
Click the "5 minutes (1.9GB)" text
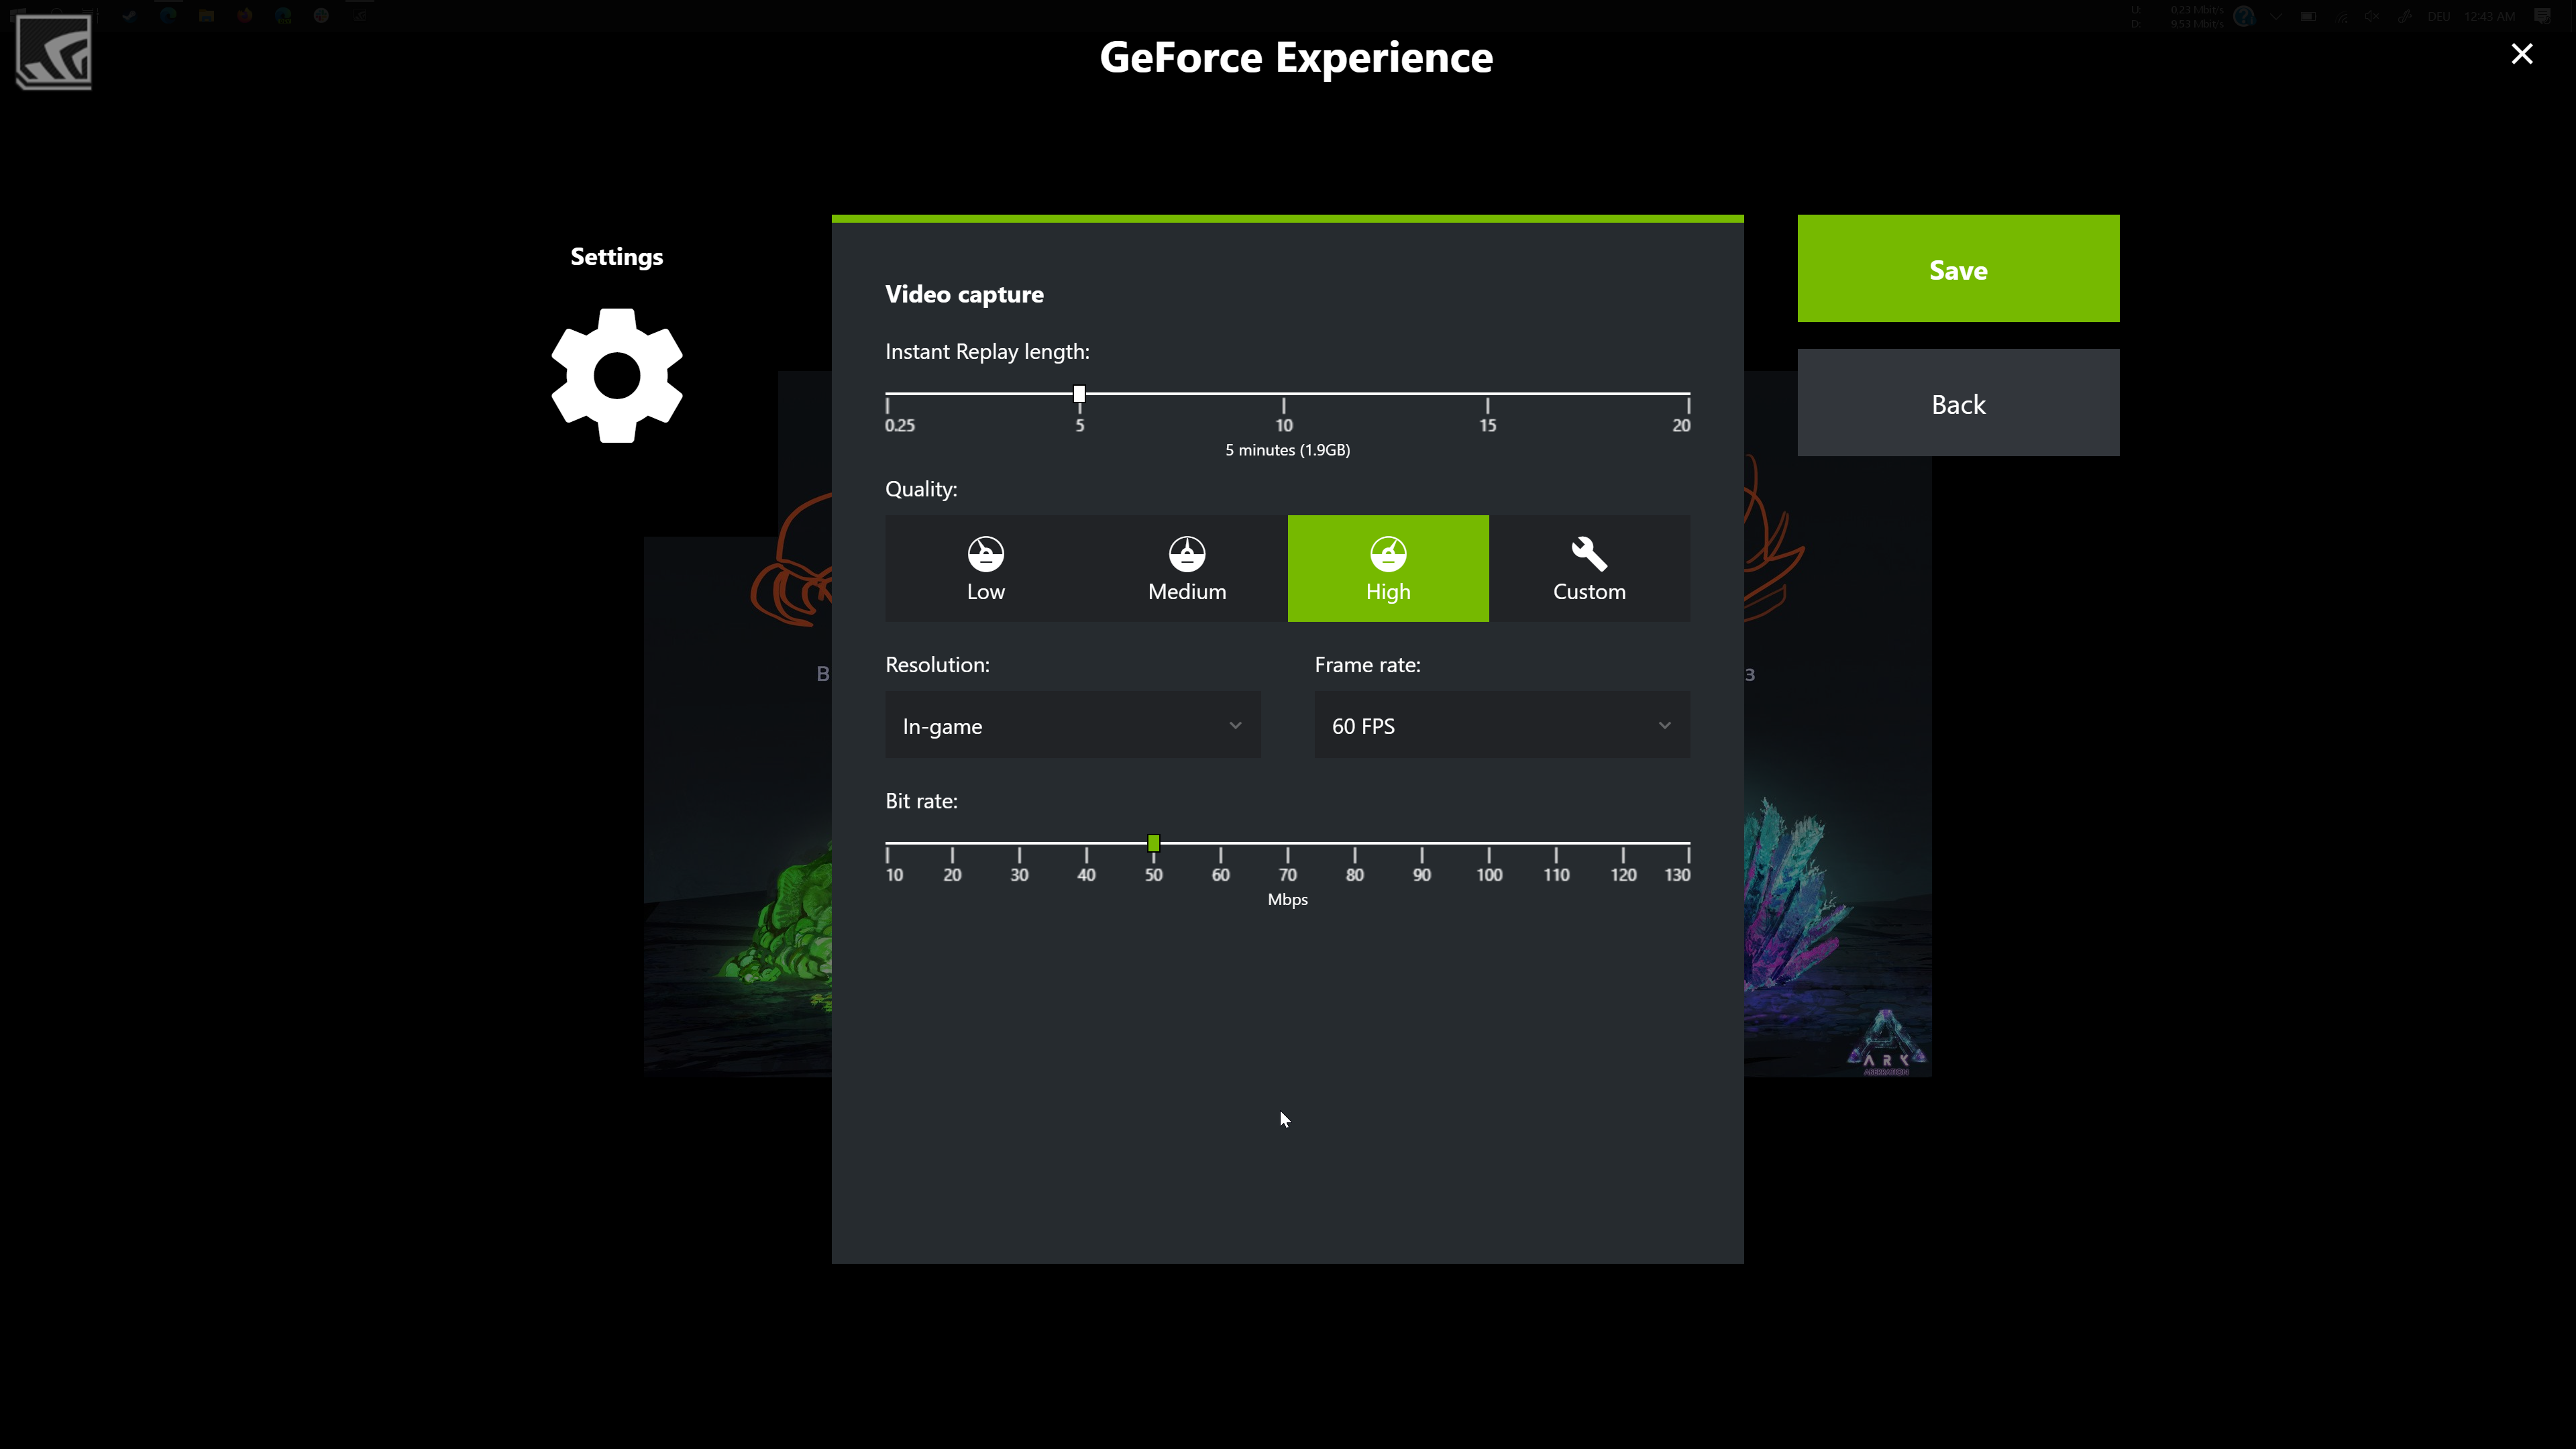click(1287, 450)
